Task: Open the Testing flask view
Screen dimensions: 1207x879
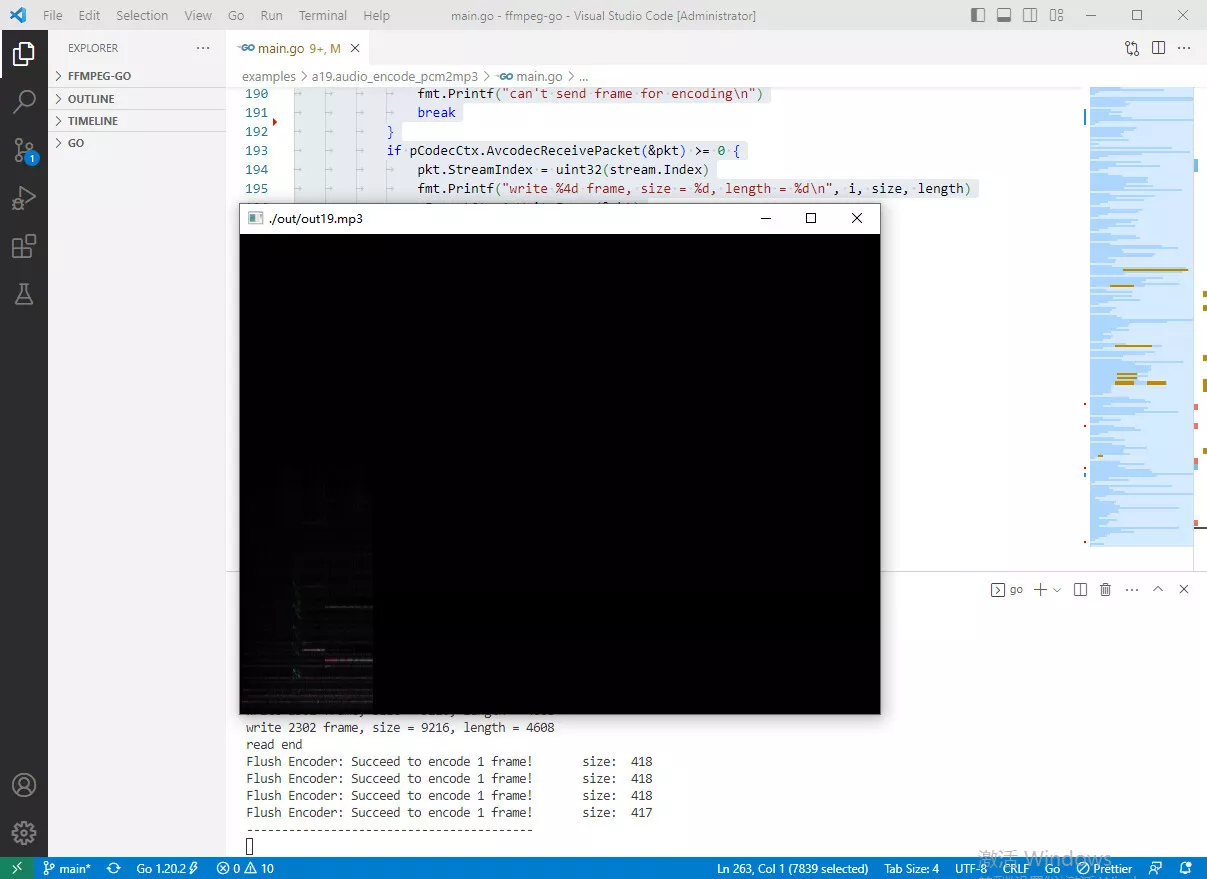Action: tap(24, 294)
